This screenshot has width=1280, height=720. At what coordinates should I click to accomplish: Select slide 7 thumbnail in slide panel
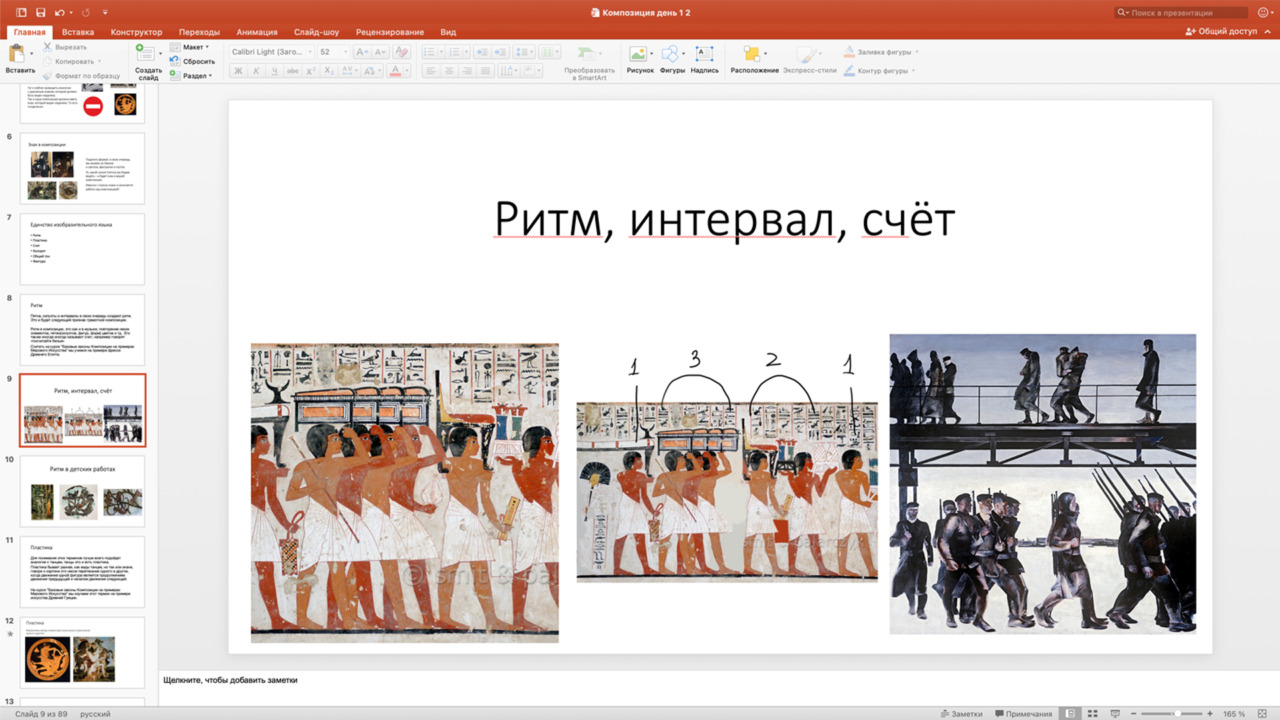pos(82,249)
